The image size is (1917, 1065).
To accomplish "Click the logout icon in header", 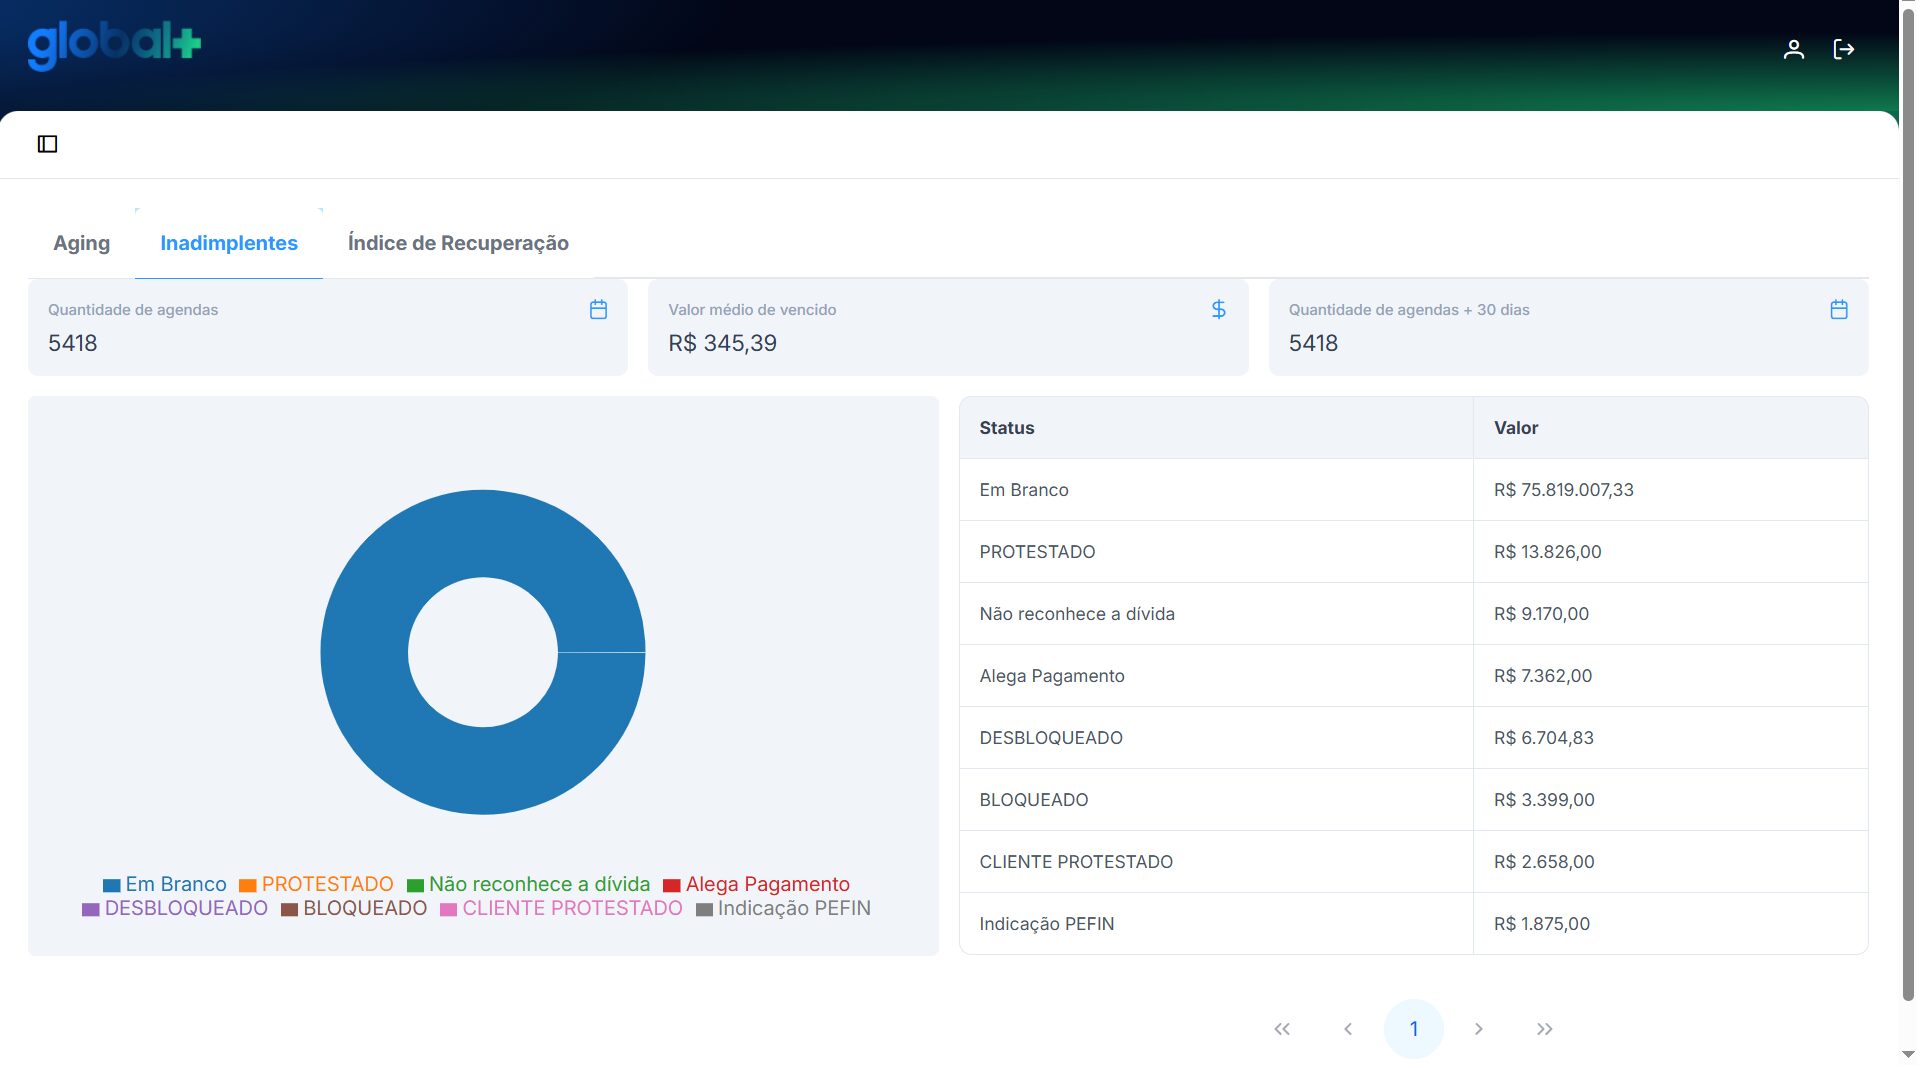I will (x=1843, y=49).
